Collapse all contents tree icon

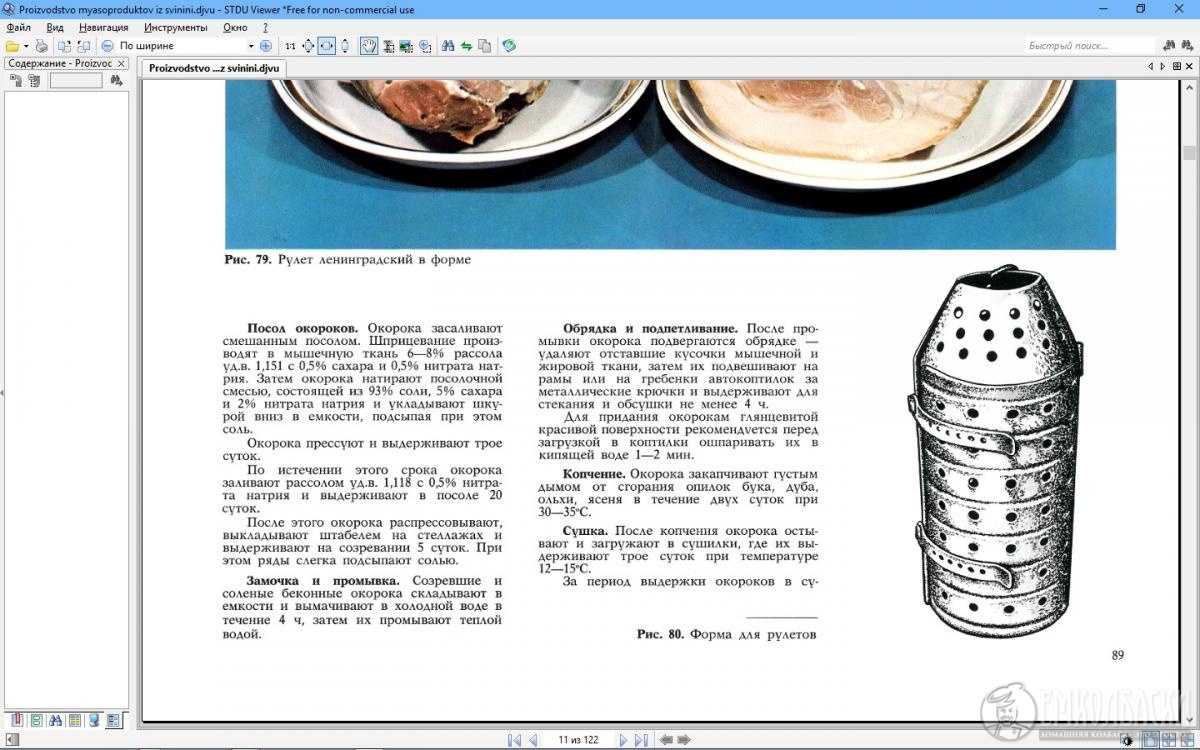tap(35, 81)
